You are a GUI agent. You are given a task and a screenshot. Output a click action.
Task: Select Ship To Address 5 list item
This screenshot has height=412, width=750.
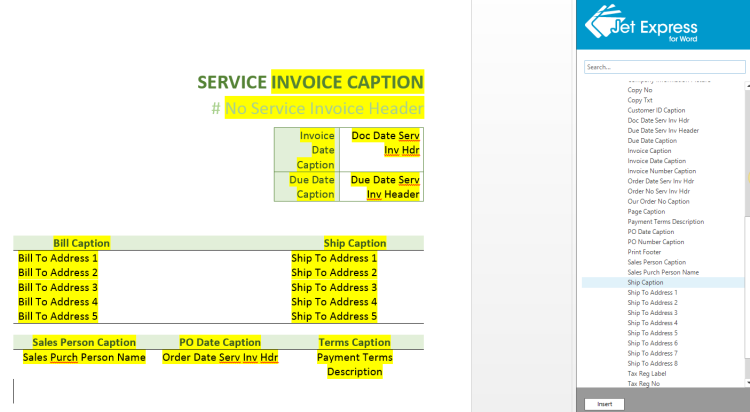tap(652, 333)
